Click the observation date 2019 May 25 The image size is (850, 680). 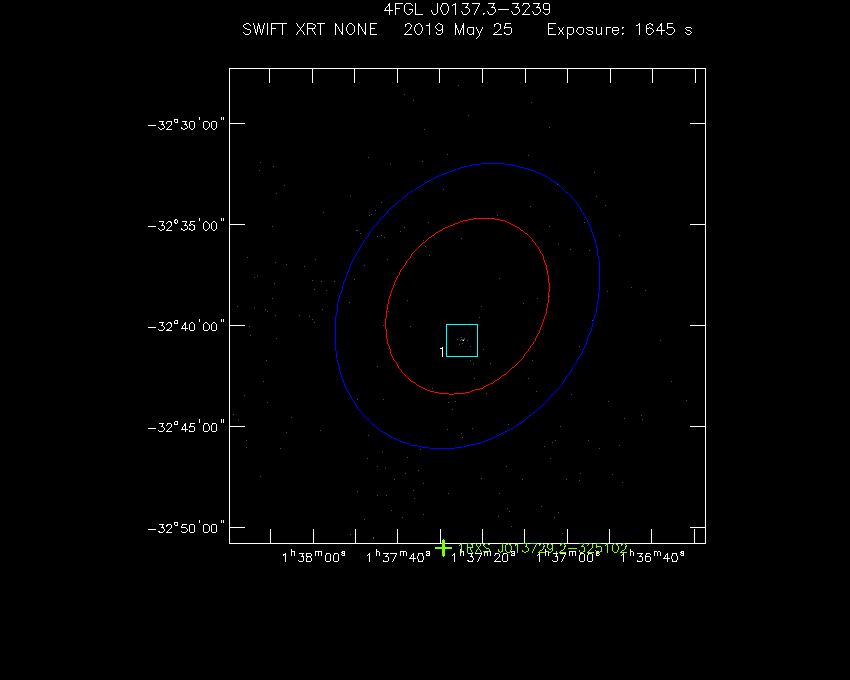(x=458, y=30)
